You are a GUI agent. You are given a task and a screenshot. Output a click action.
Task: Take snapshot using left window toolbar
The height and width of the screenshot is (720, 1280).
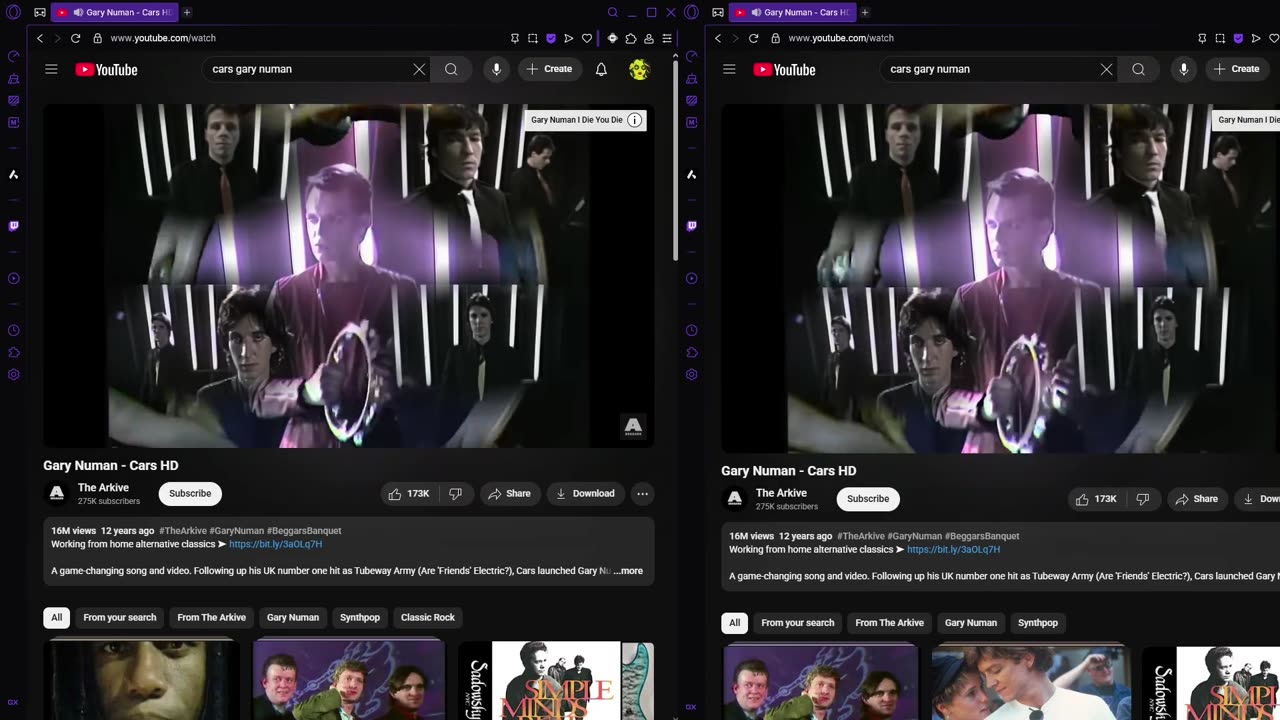(533, 38)
